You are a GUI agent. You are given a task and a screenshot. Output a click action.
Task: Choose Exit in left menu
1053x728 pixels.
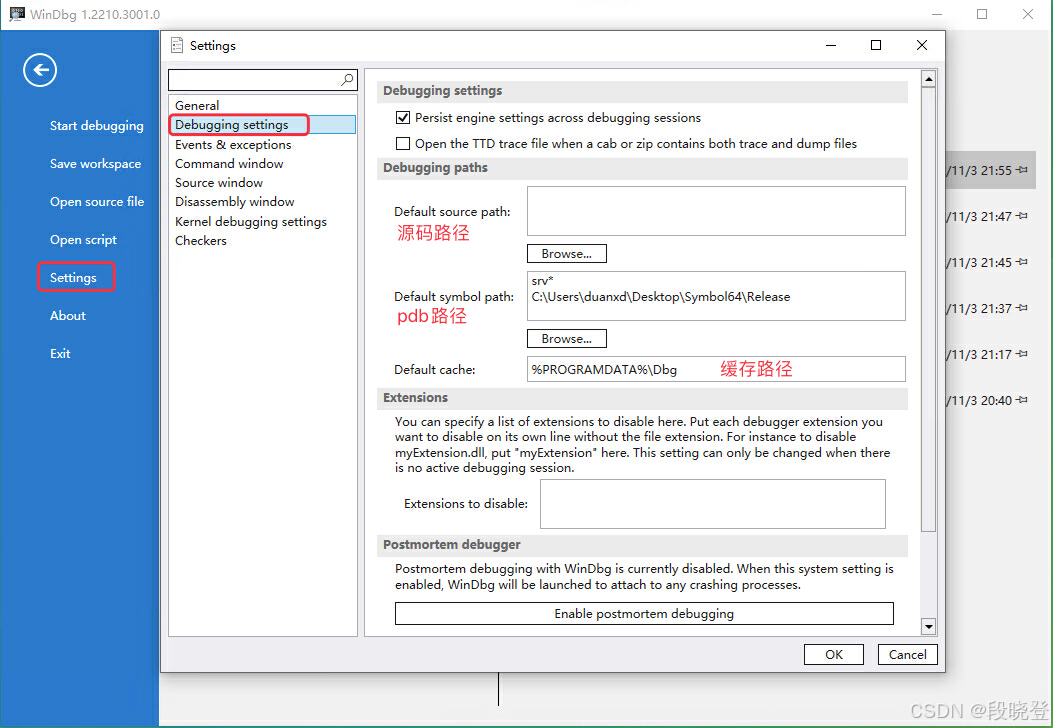(60, 353)
